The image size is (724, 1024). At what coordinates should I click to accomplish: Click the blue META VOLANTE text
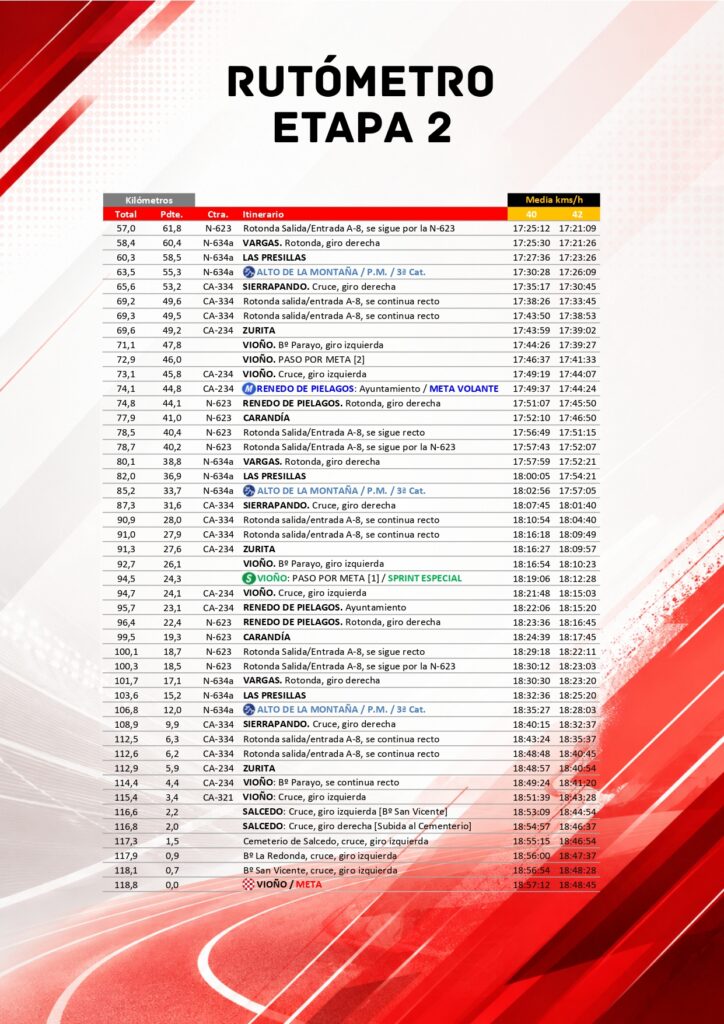tap(464, 389)
